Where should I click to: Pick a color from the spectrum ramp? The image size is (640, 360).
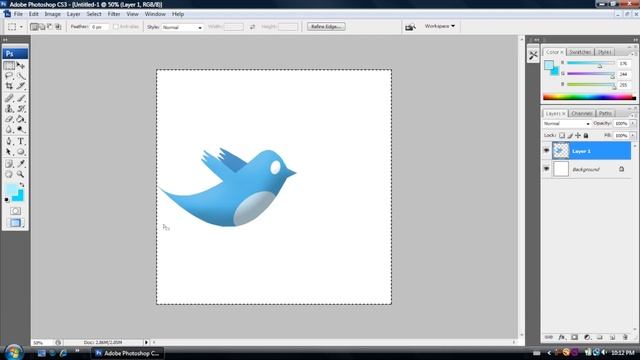click(x=589, y=97)
